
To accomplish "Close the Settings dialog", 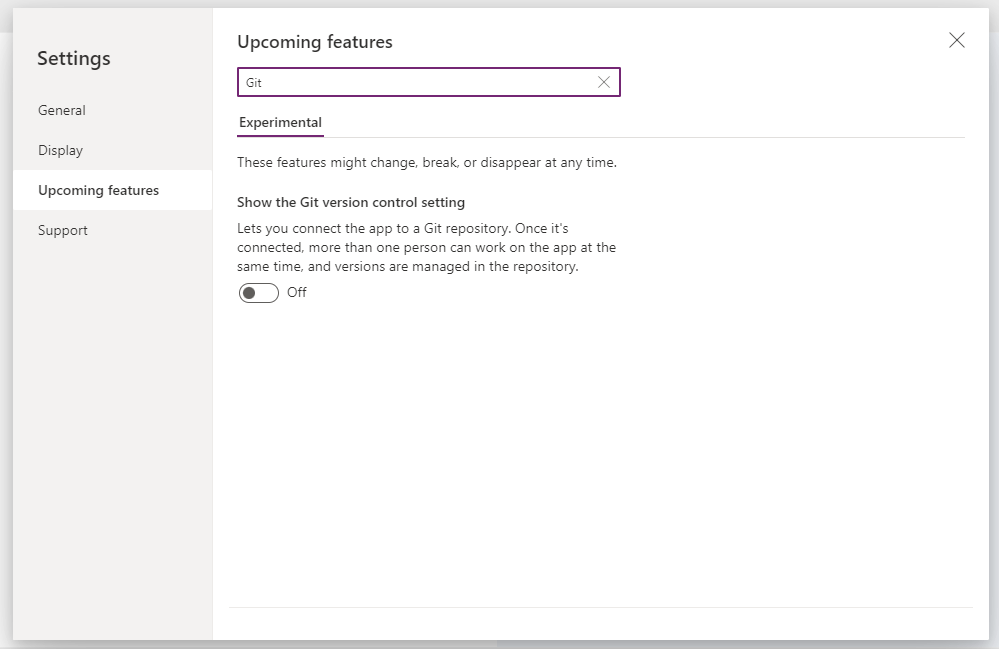I will (x=956, y=40).
